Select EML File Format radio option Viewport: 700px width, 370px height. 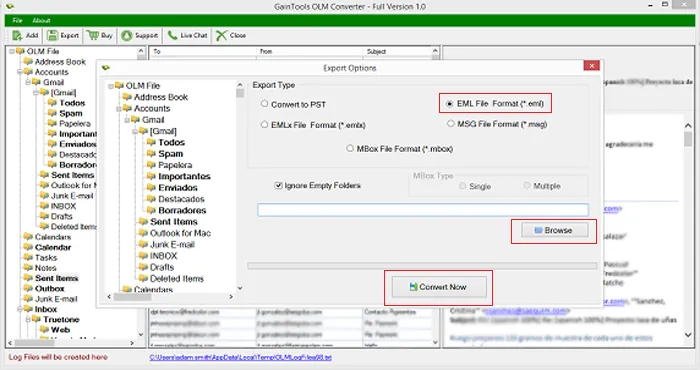coord(449,104)
